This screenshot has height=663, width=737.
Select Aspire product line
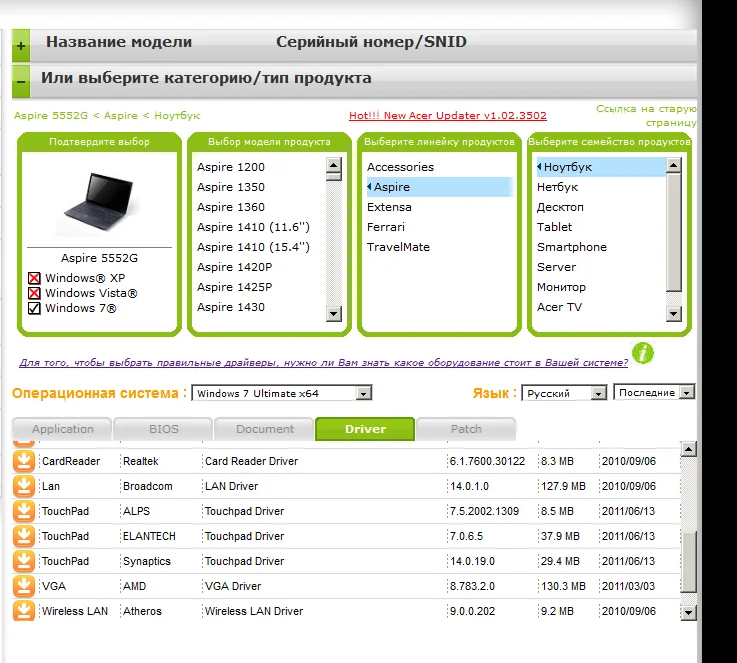(x=439, y=187)
